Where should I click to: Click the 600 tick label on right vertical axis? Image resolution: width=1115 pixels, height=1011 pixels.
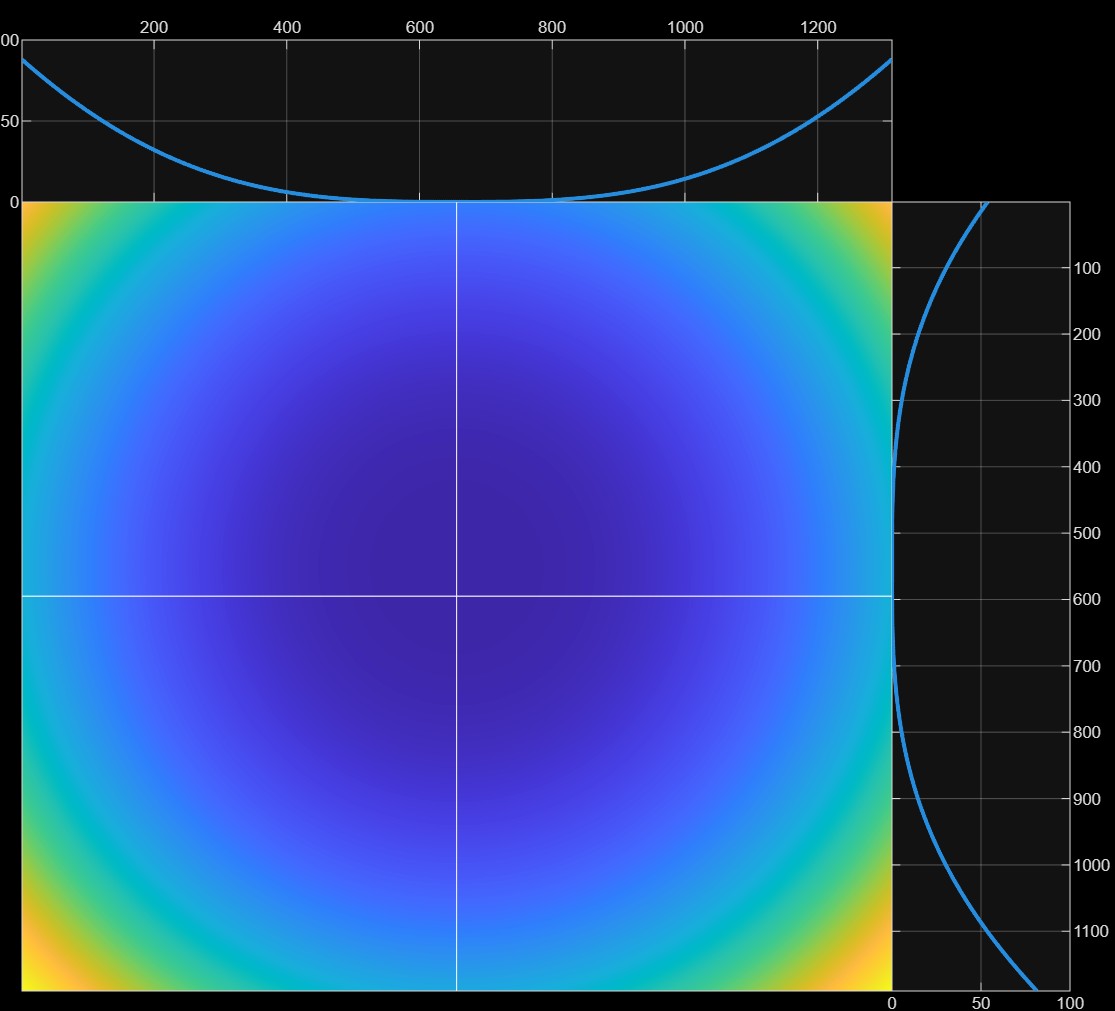click(x=1087, y=599)
